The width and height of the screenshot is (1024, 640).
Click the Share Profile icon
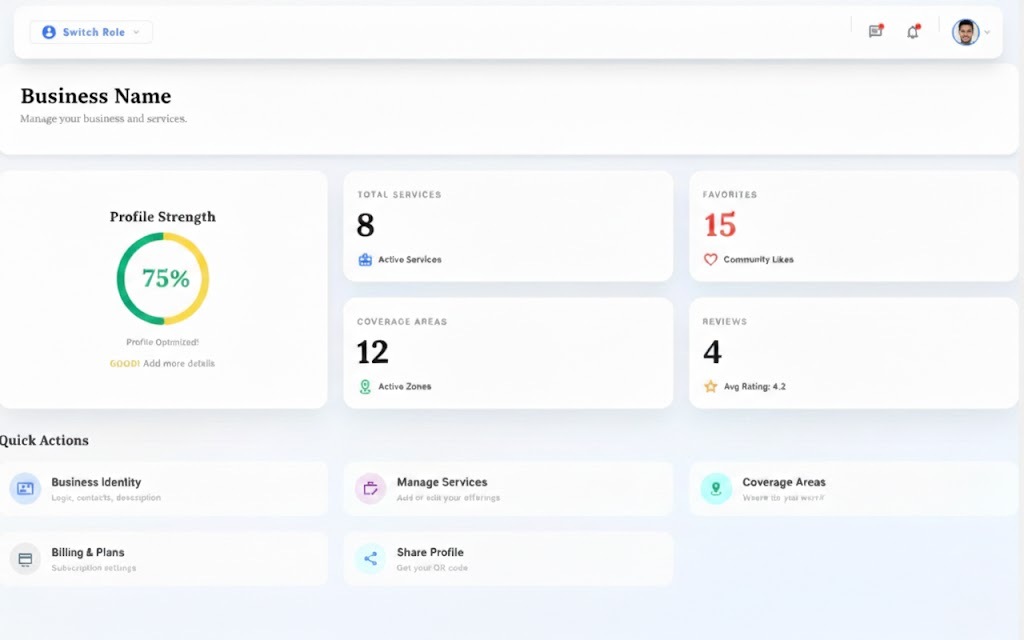(370, 559)
